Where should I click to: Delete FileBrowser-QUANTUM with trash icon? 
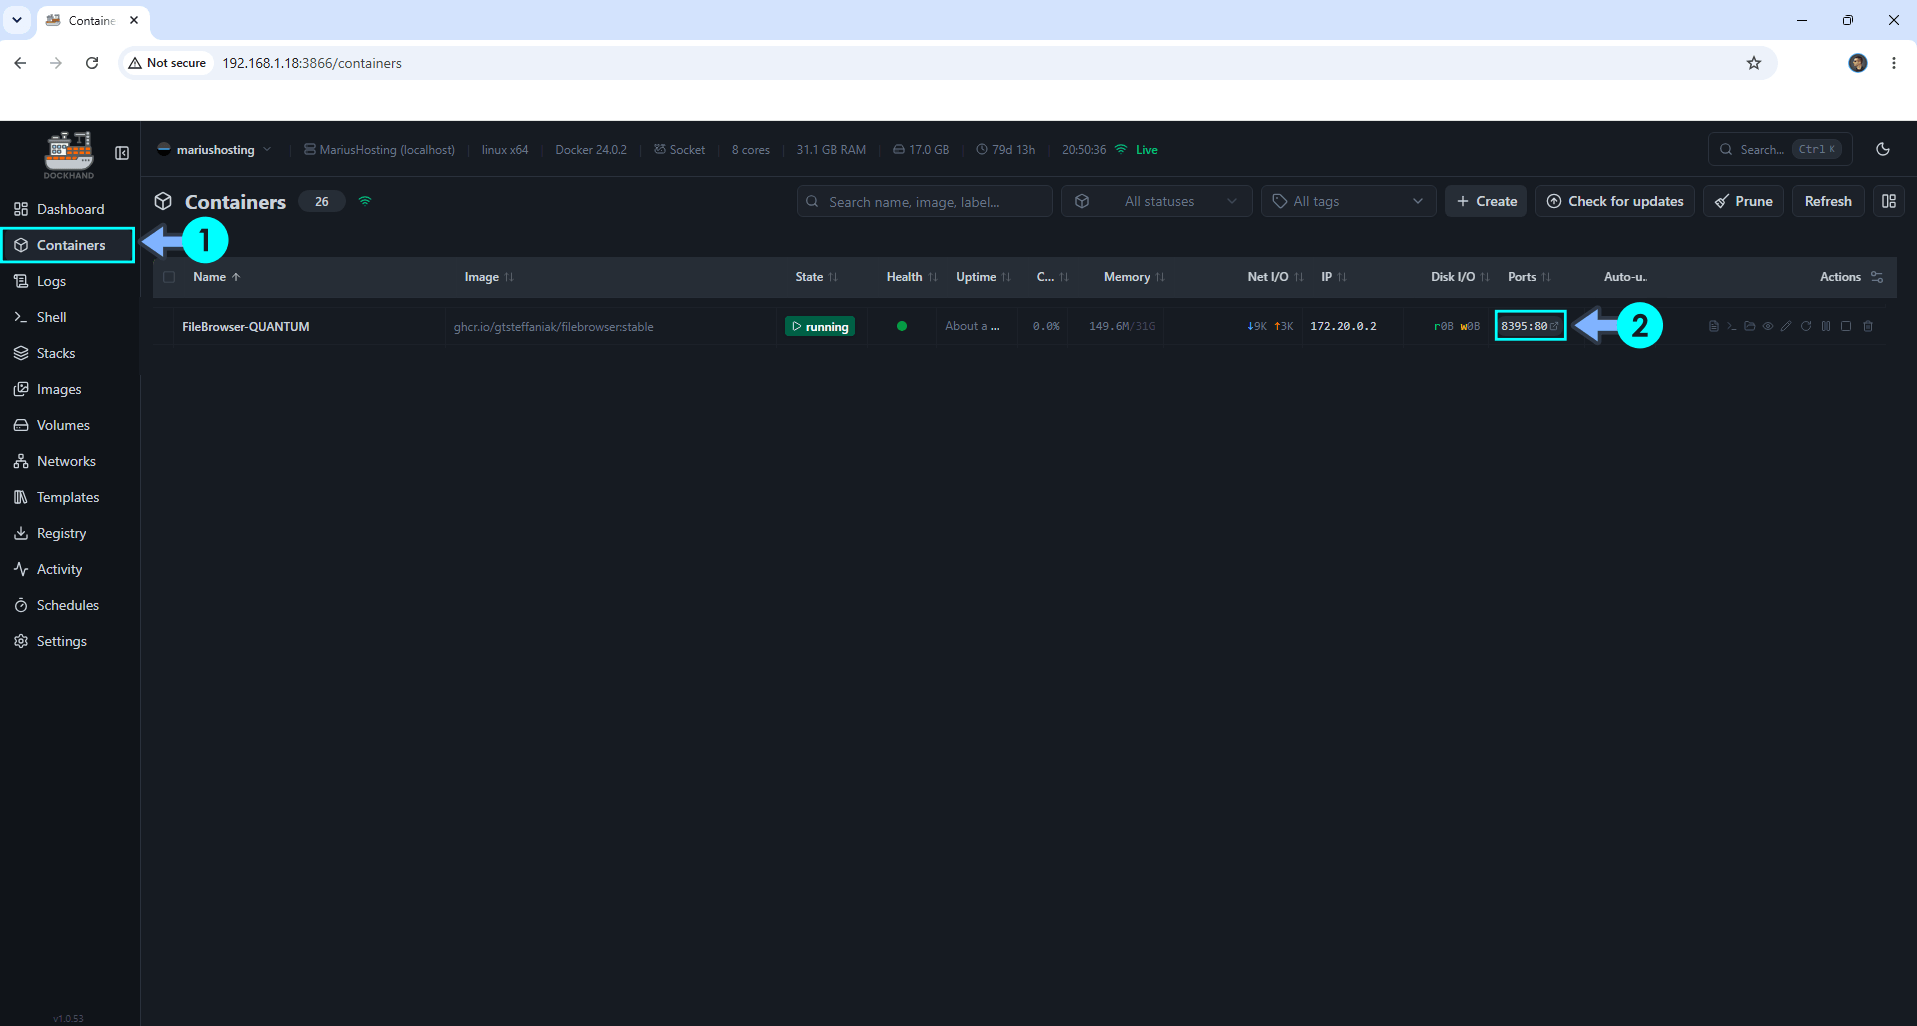(x=1868, y=326)
